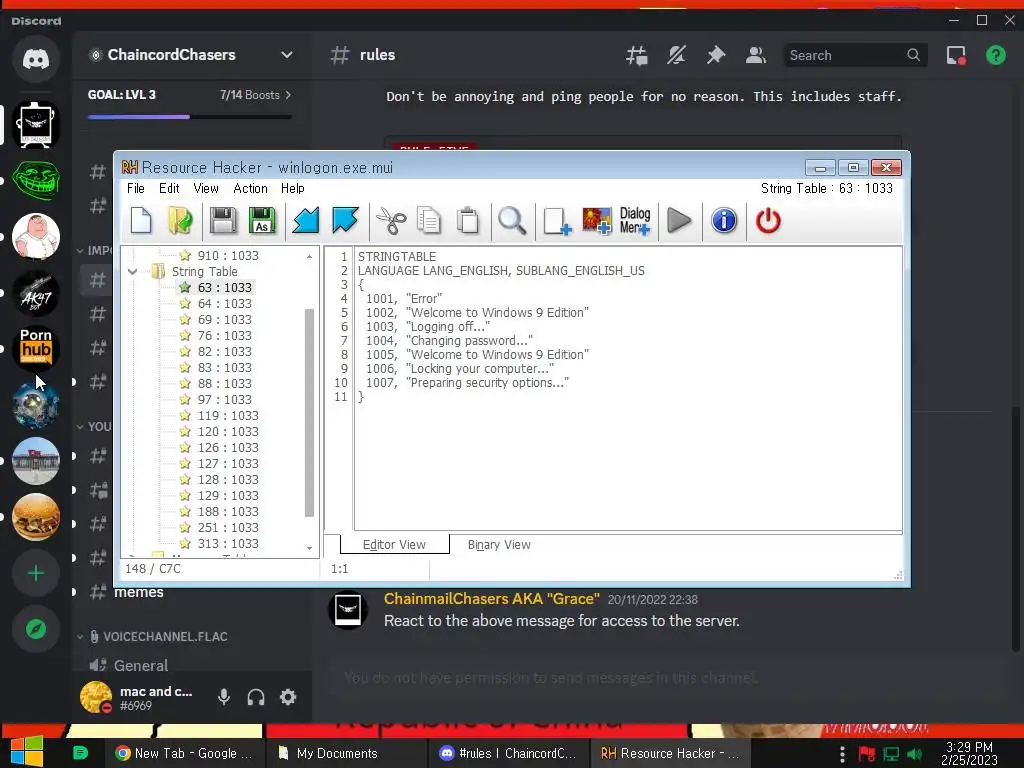Toggle Discord headphones deafen
Viewport: 1024px width, 768px height.
pos(256,697)
